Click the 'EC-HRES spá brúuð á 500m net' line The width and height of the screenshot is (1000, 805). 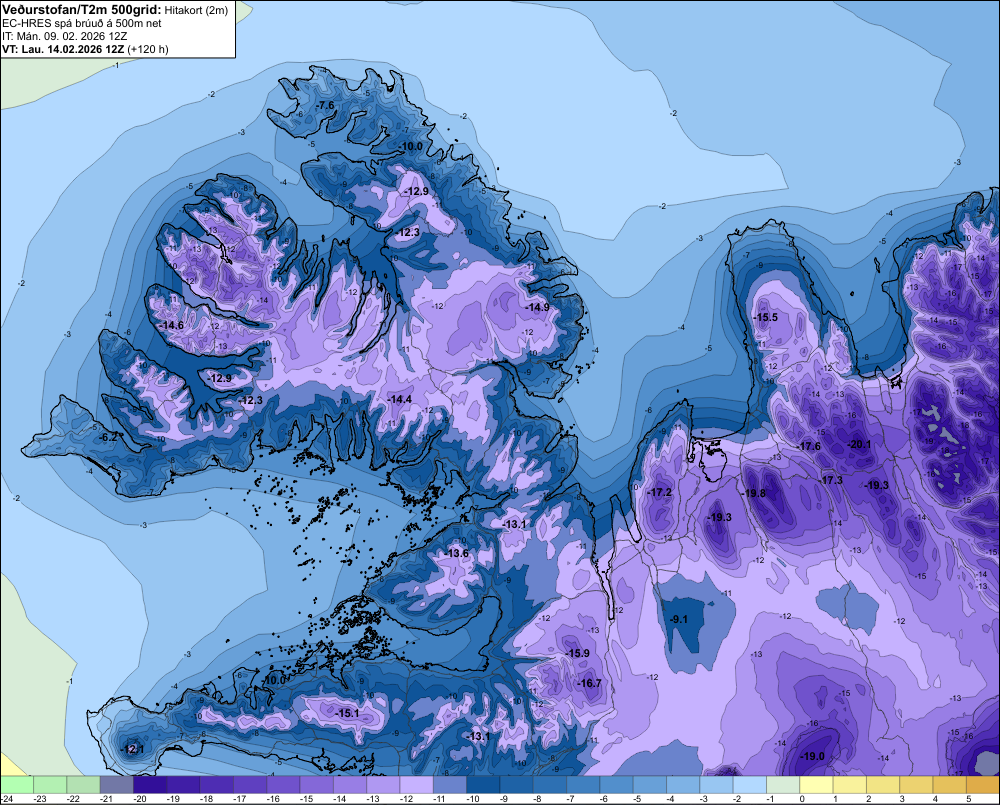click(x=82, y=23)
